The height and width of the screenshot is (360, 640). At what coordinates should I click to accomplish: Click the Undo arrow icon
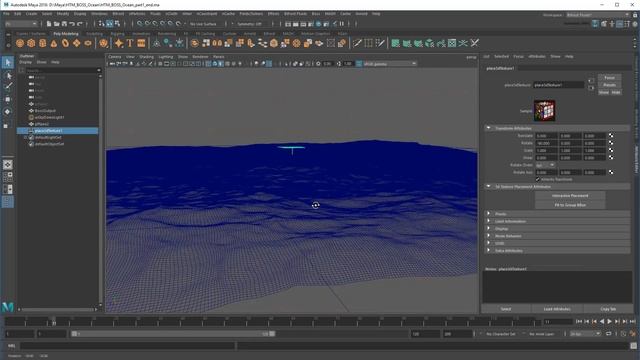pos(72,24)
